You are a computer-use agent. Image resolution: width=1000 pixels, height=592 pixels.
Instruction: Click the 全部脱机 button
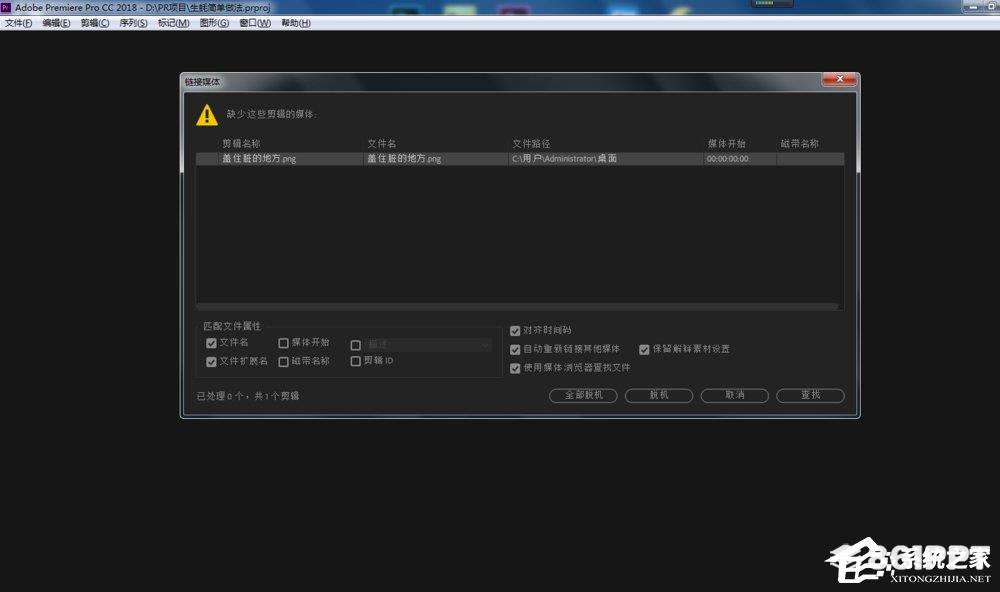[583, 396]
